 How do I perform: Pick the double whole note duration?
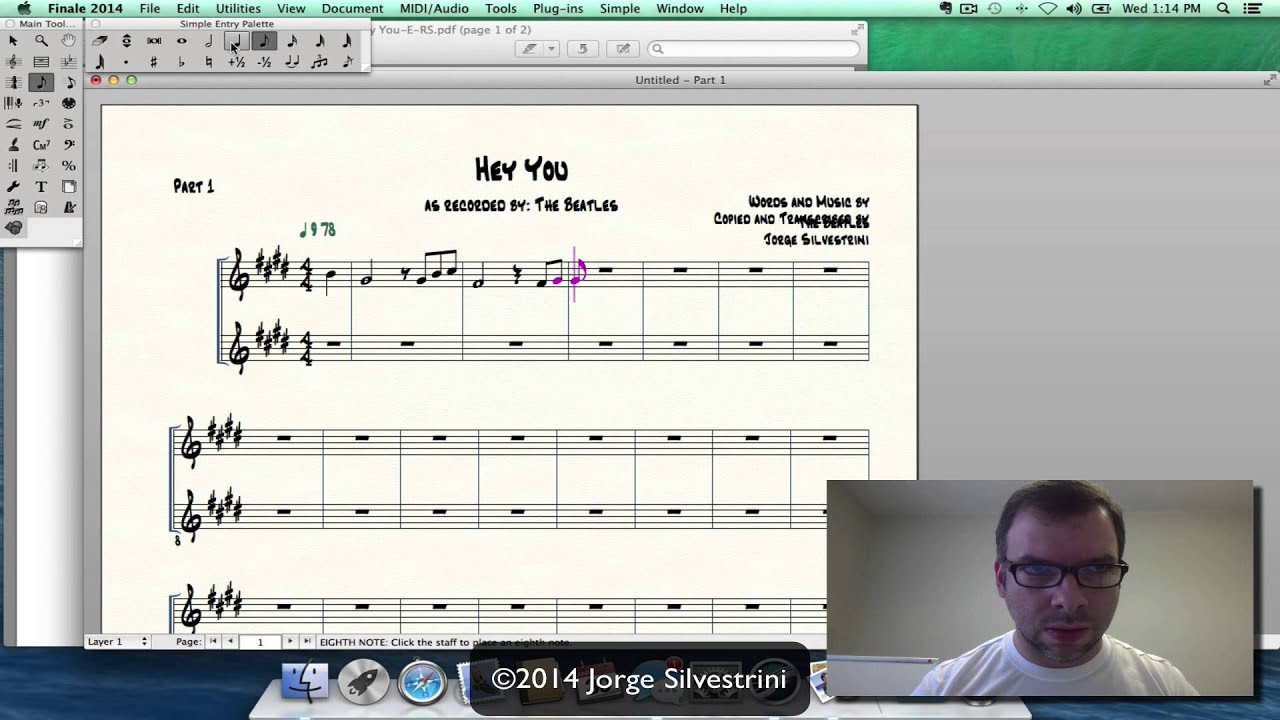(154, 41)
